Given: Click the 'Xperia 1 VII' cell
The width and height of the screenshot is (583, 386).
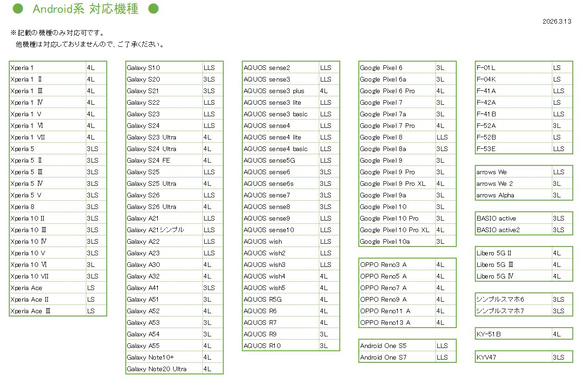Looking at the screenshot, I should coord(48,137).
